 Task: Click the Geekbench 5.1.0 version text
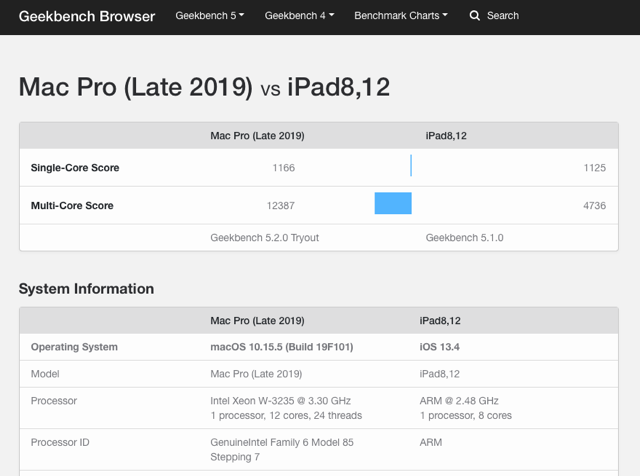click(464, 238)
